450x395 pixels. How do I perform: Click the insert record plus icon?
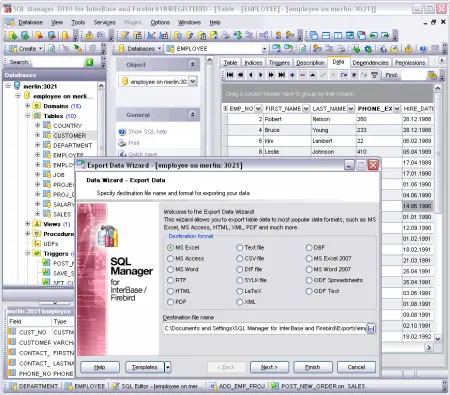pos(292,75)
